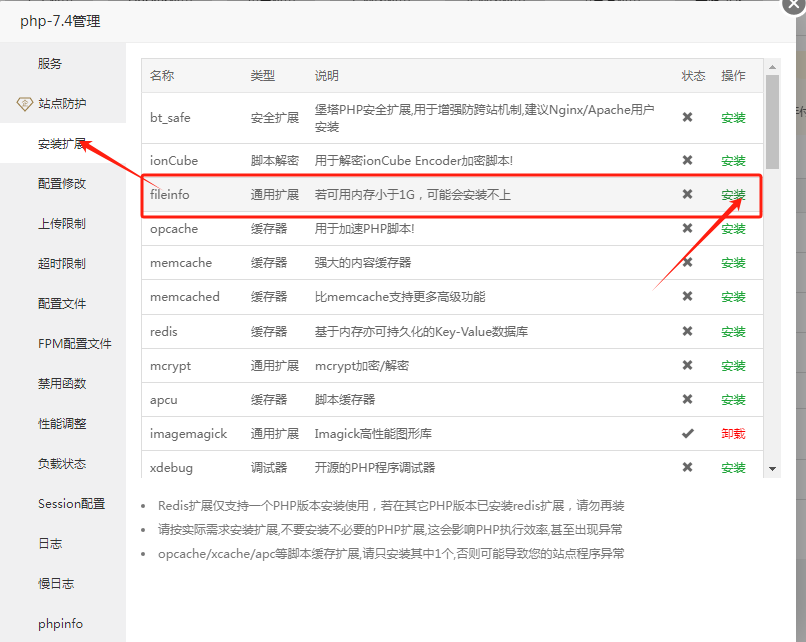The height and width of the screenshot is (642, 806).
Task: Install the memcached extension
Action: pos(733,297)
